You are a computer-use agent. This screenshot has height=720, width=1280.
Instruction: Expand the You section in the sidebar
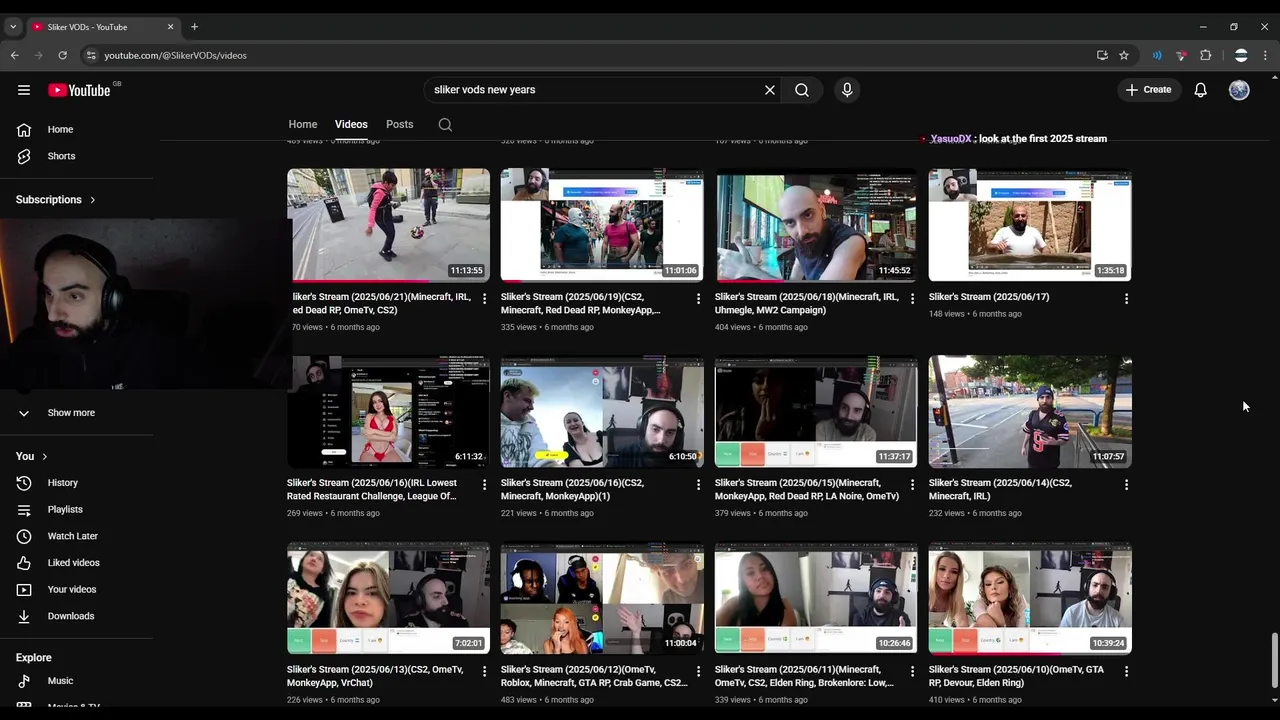pos(32,456)
